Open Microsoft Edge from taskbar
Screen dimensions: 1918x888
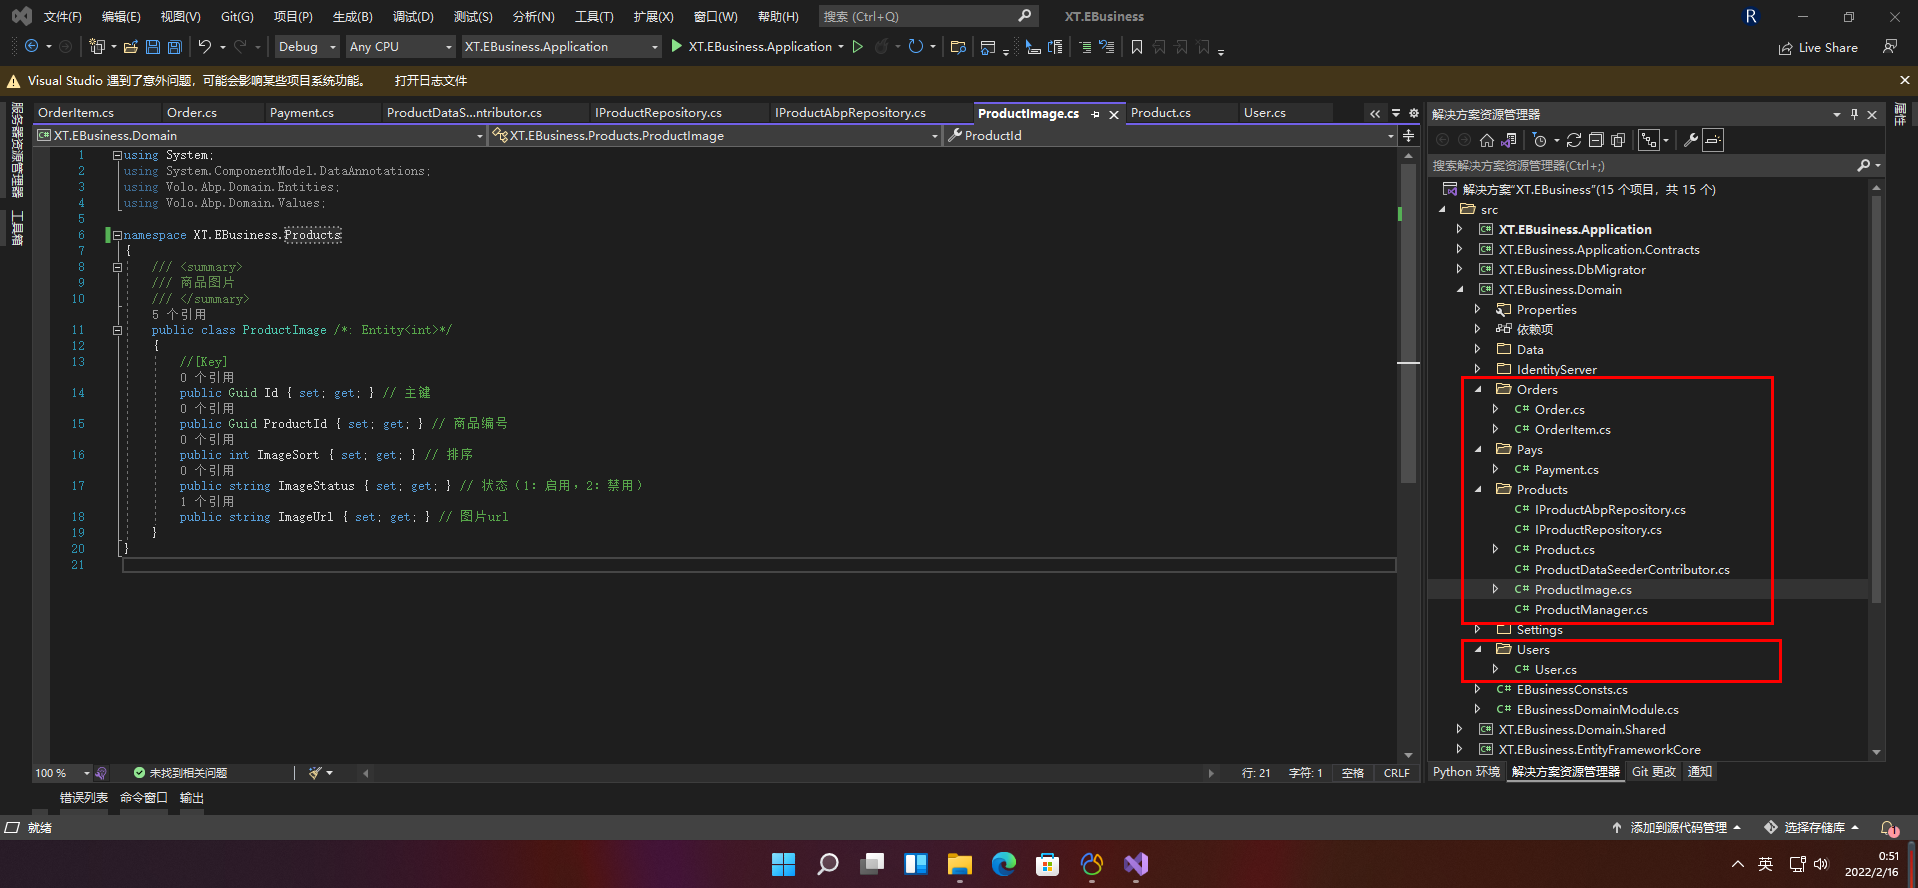pyautogui.click(x=1004, y=864)
